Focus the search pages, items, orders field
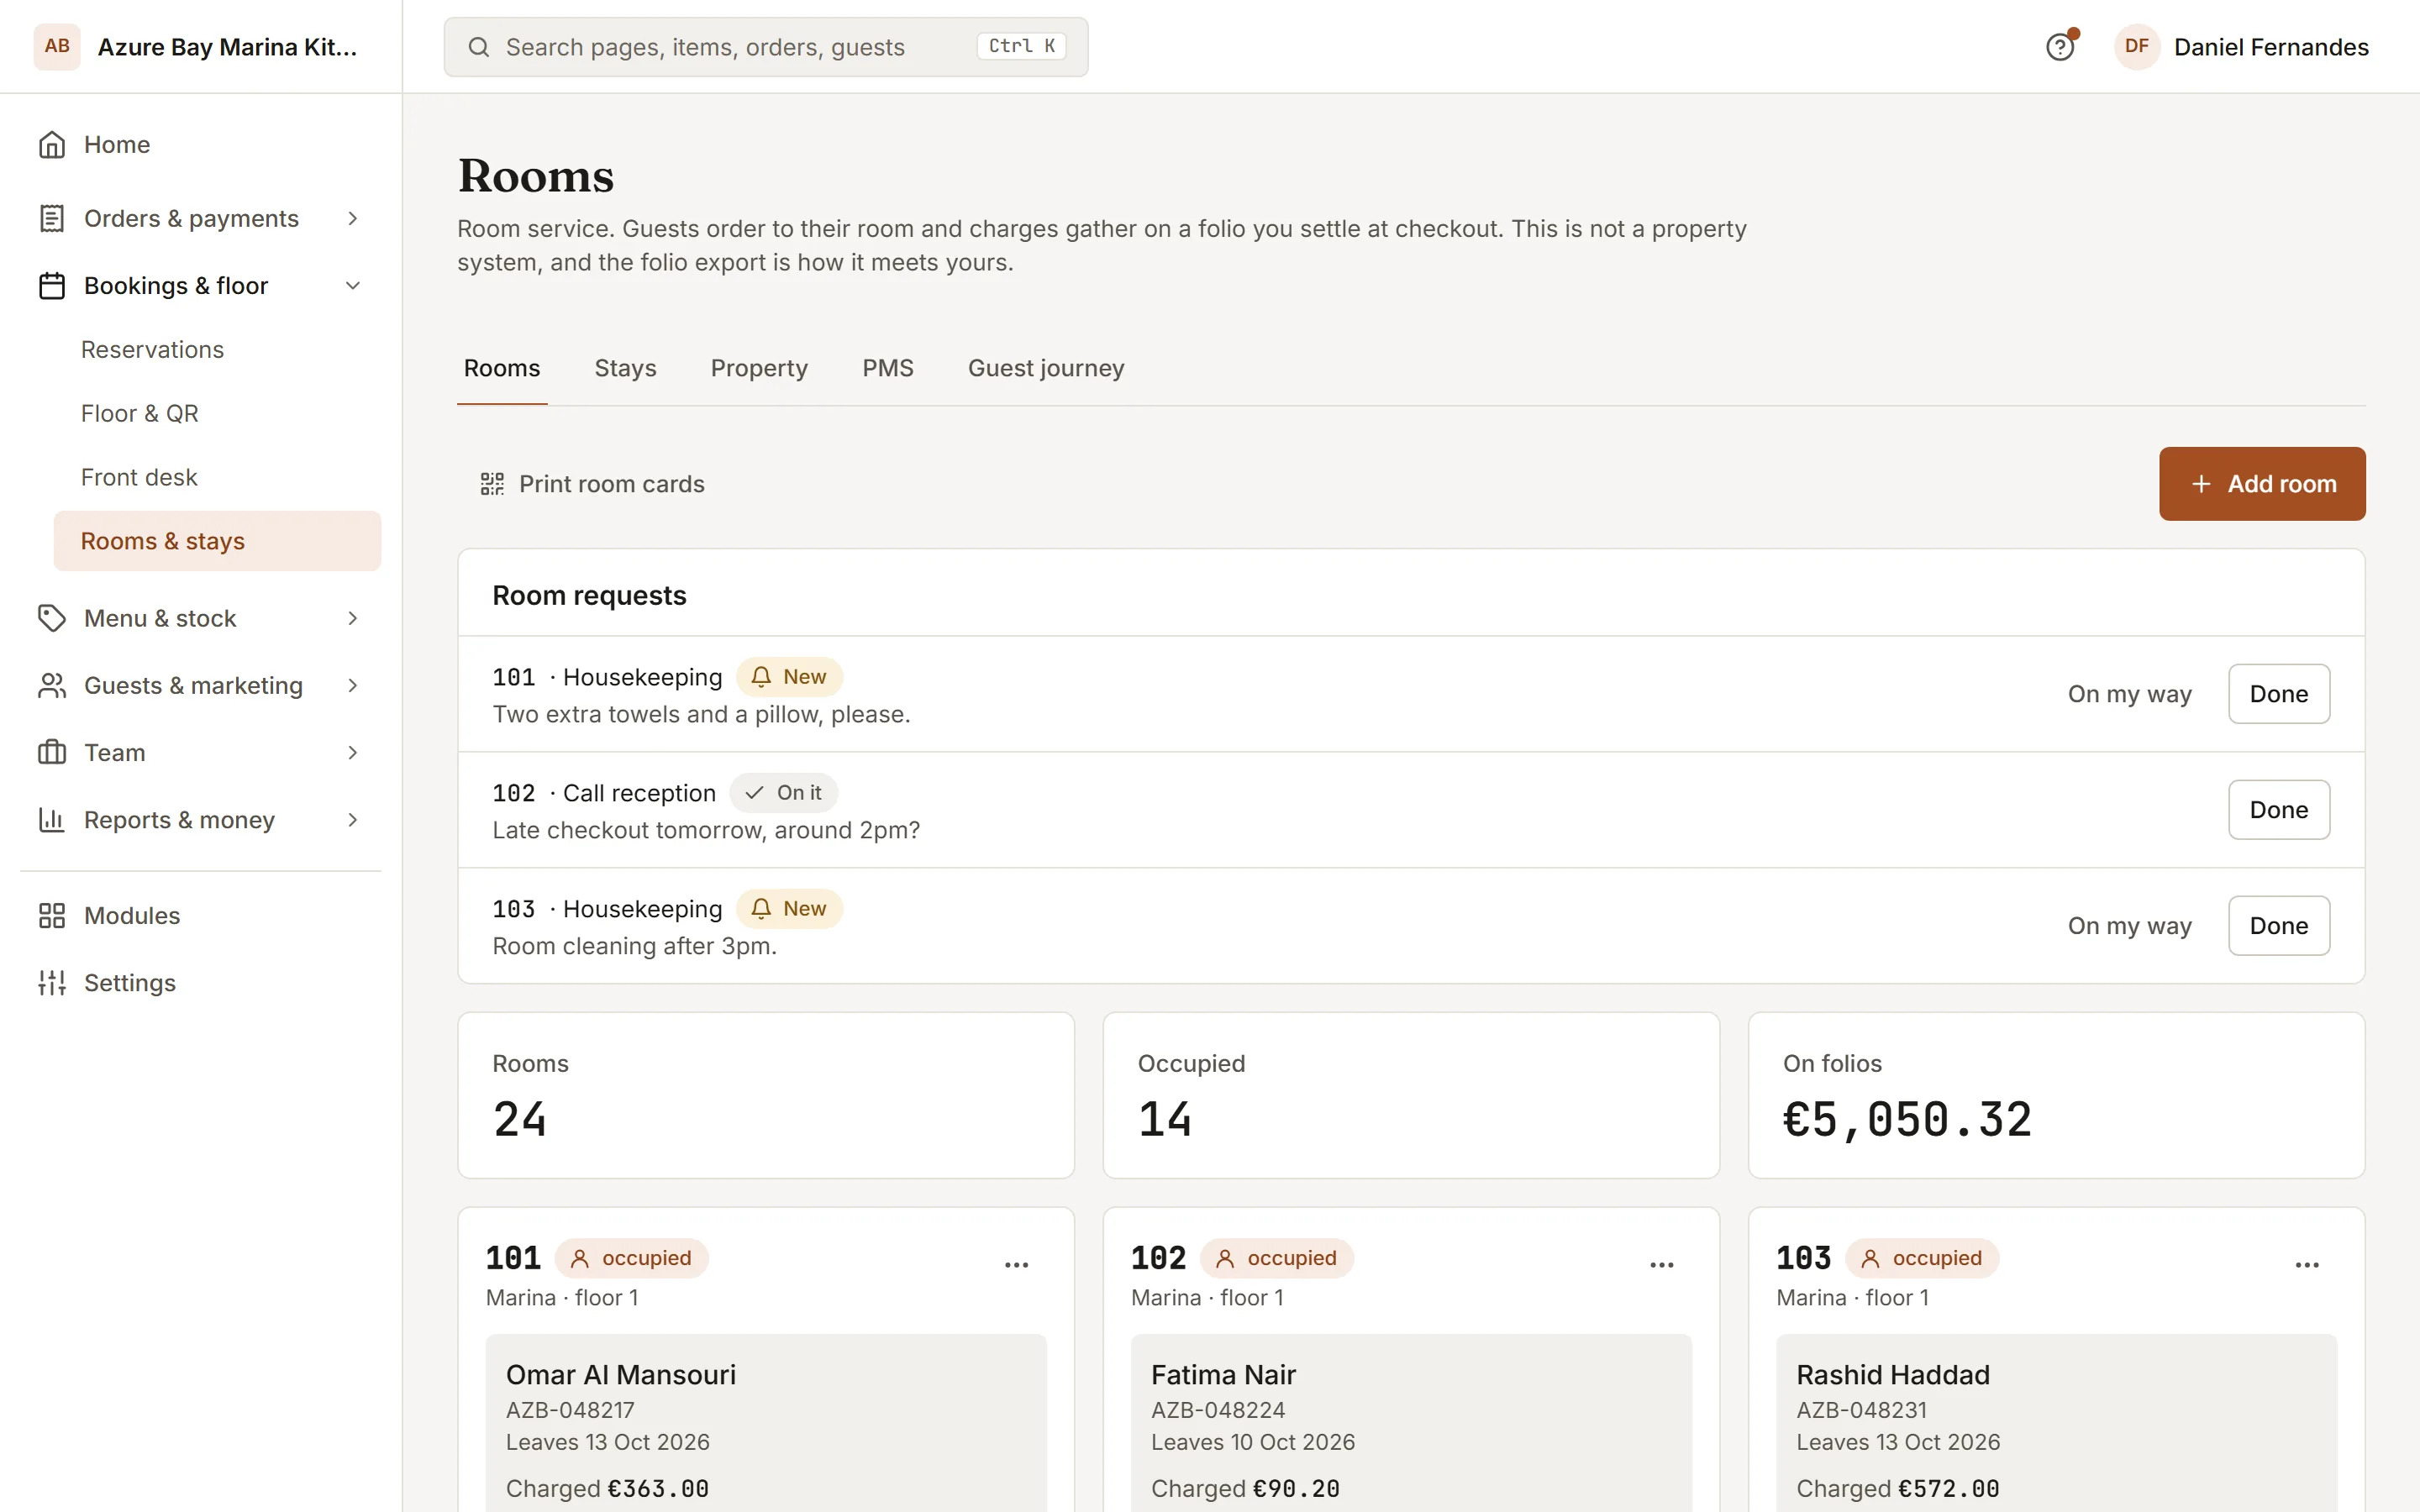This screenshot has width=2420, height=1512. [x=766, y=47]
